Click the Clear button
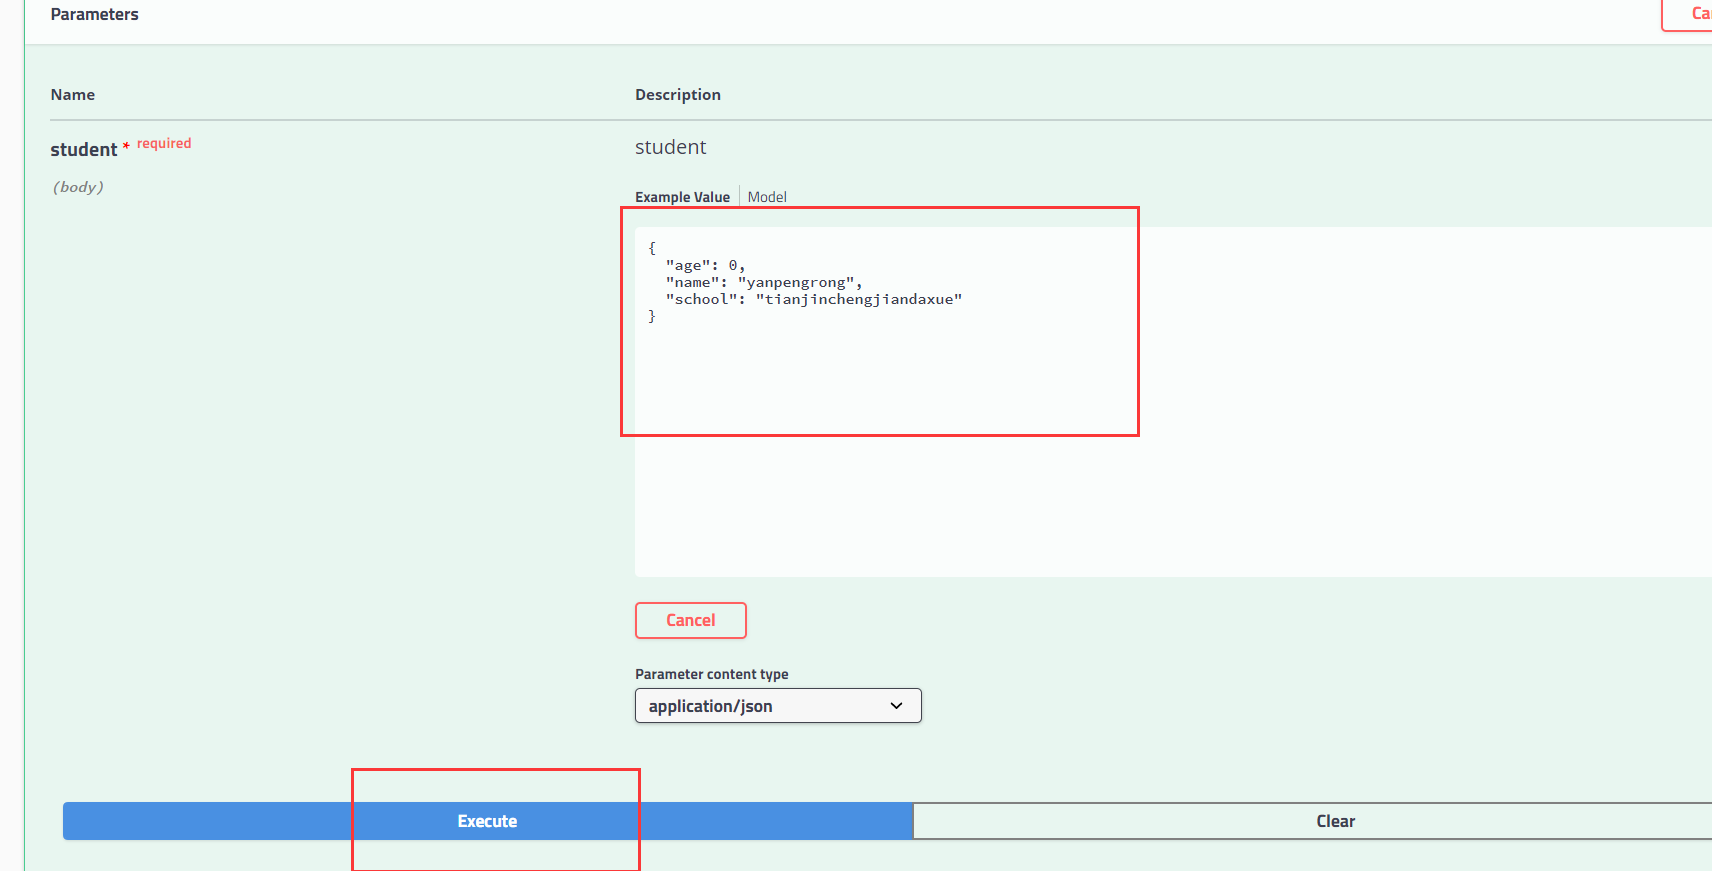The image size is (1712, 871). point(1313,821)
